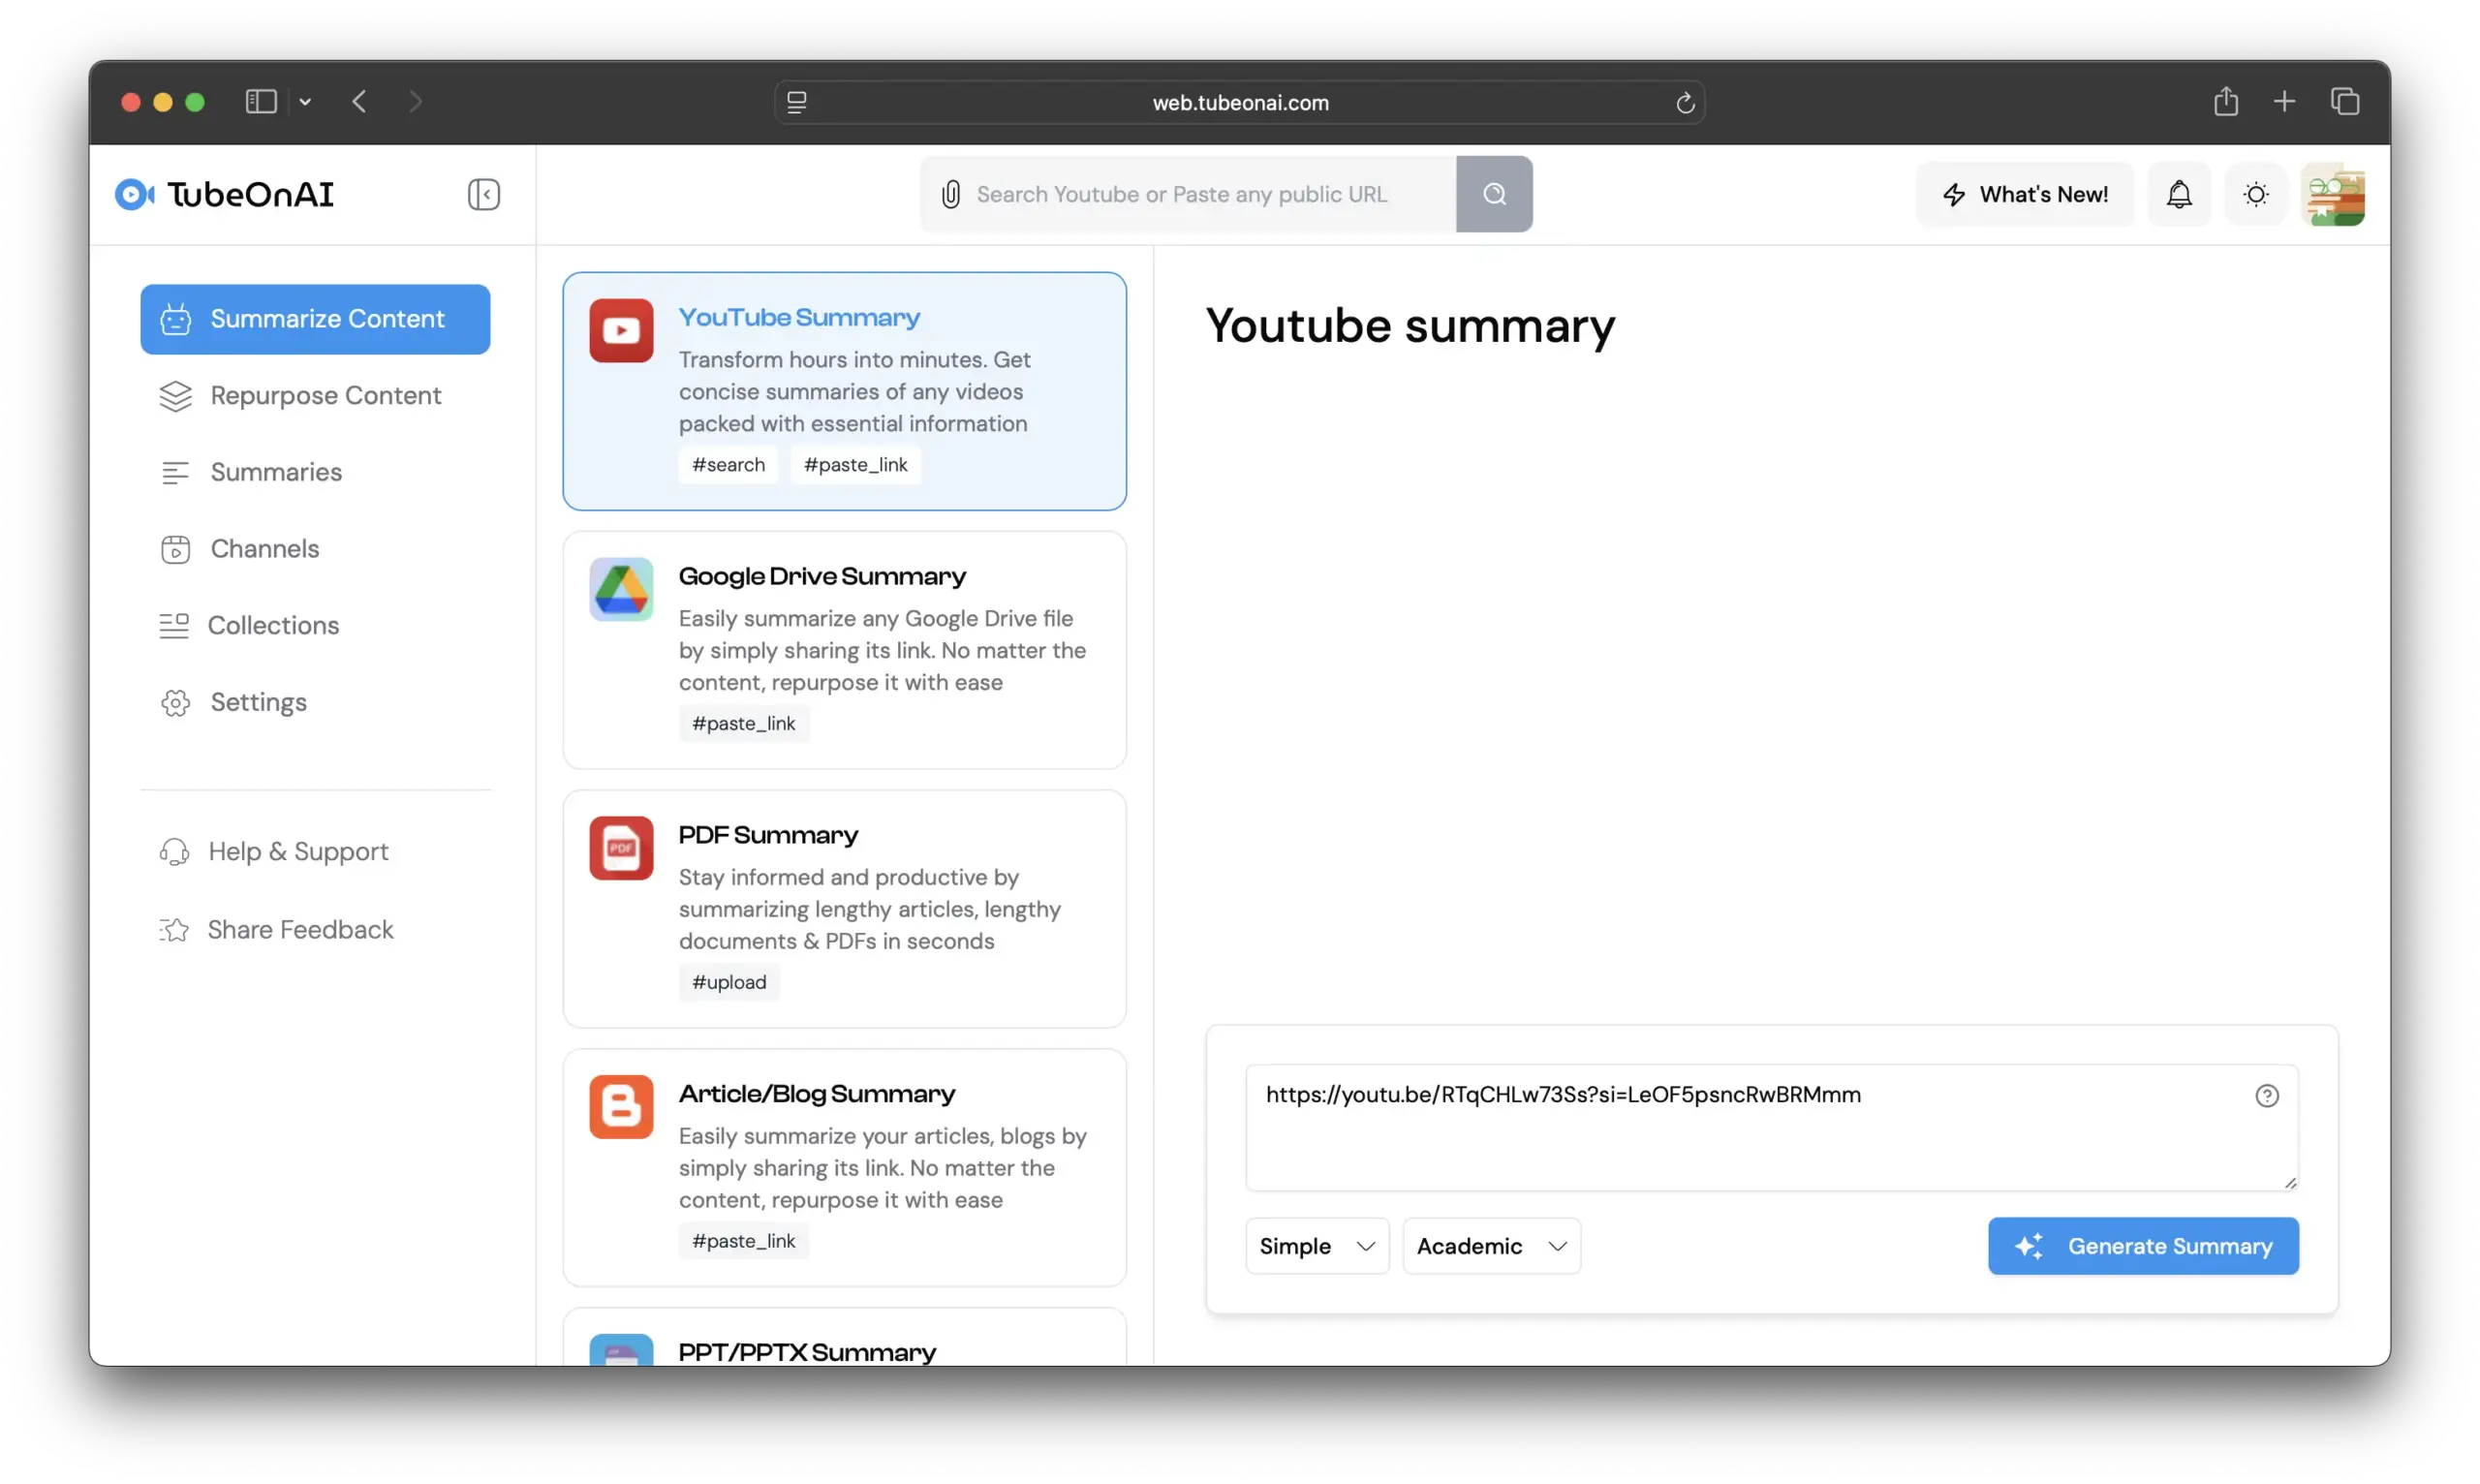Expand the Academic tone dropdown
2480x1484 pixels.
click(x=1491, y=1246)
